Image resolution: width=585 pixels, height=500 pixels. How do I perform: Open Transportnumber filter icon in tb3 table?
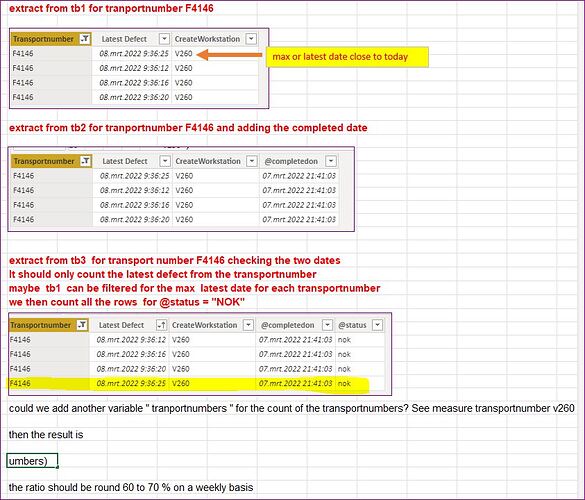82,325
